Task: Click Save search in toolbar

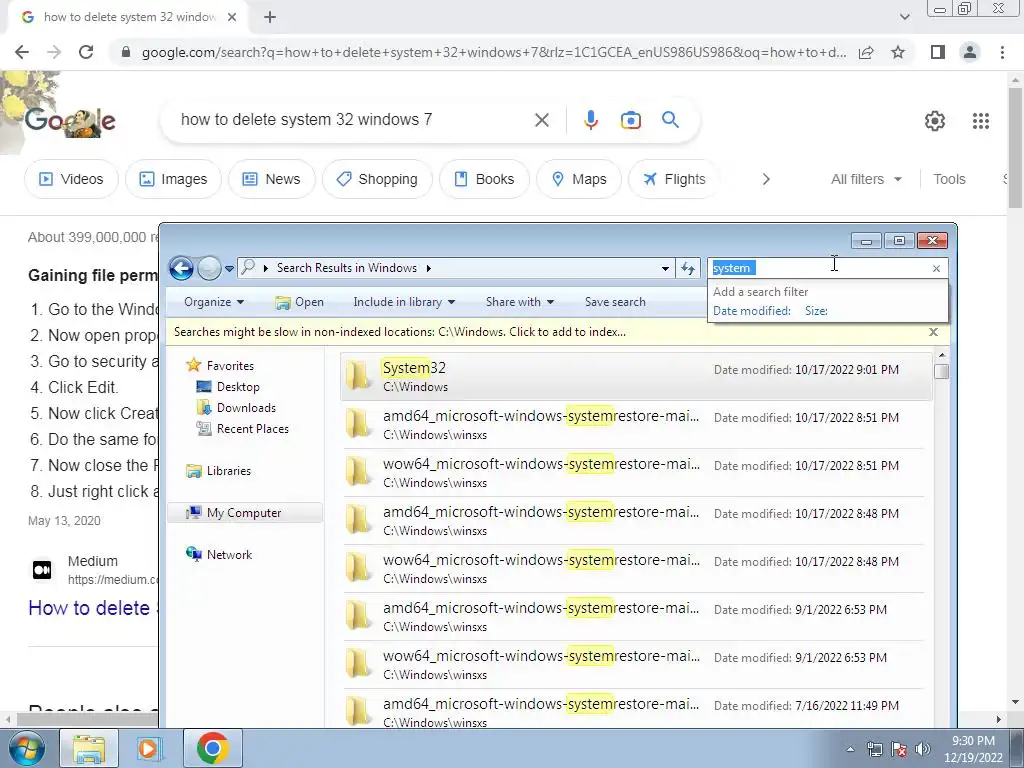Action: 615,302
